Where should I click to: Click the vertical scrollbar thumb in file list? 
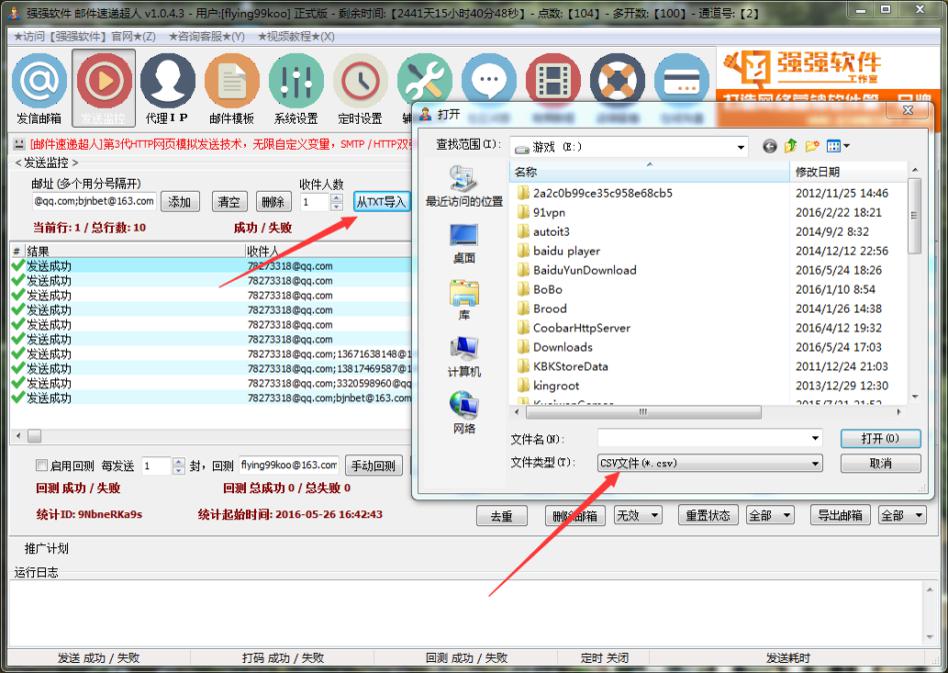click(x=914, y=215)
